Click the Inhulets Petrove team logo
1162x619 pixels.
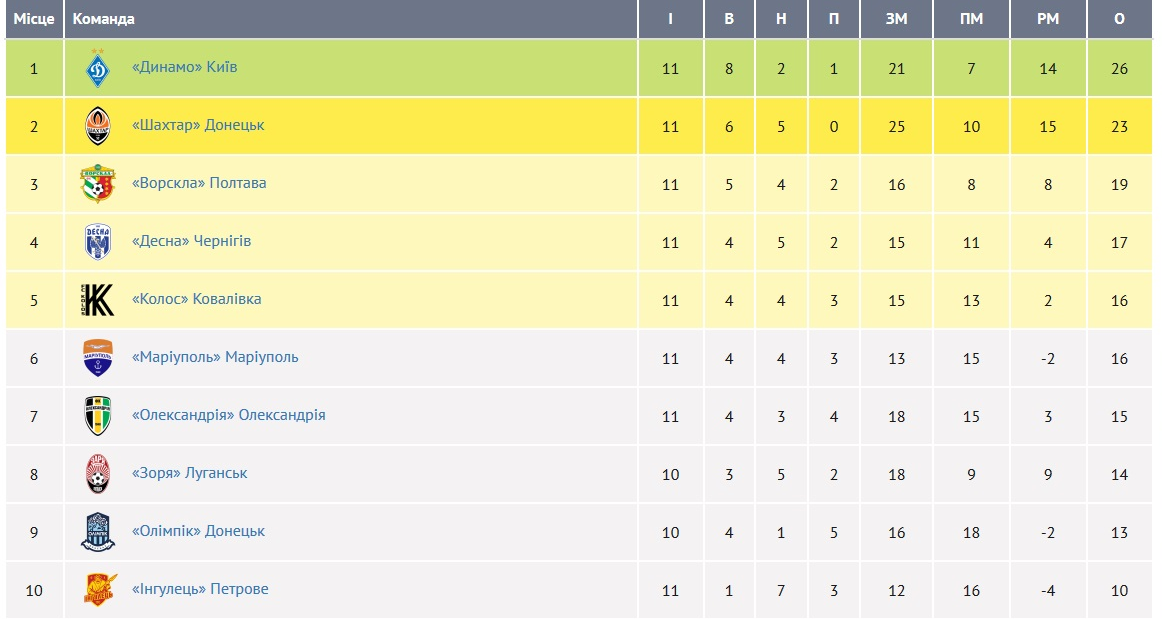point(98,590)
